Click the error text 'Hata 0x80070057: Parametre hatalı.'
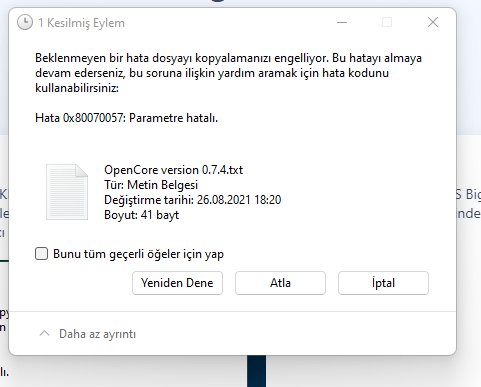This screenshot has width=481, height=387. pos(126,118)
